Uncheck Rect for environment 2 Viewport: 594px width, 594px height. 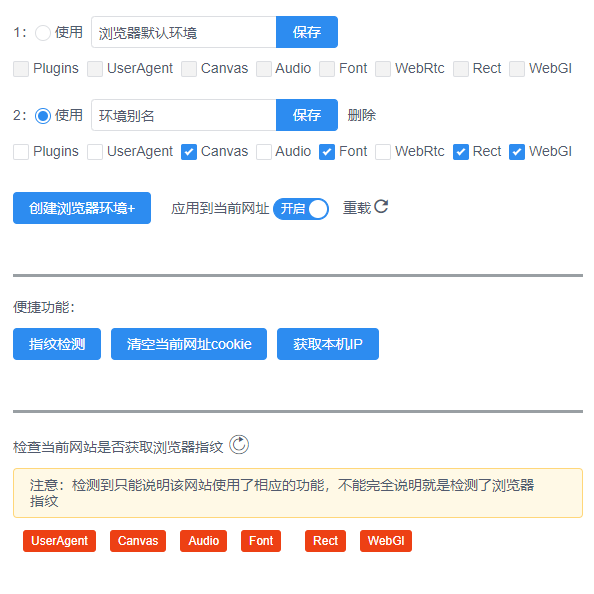pyautogui.click(x=461, y=152)
